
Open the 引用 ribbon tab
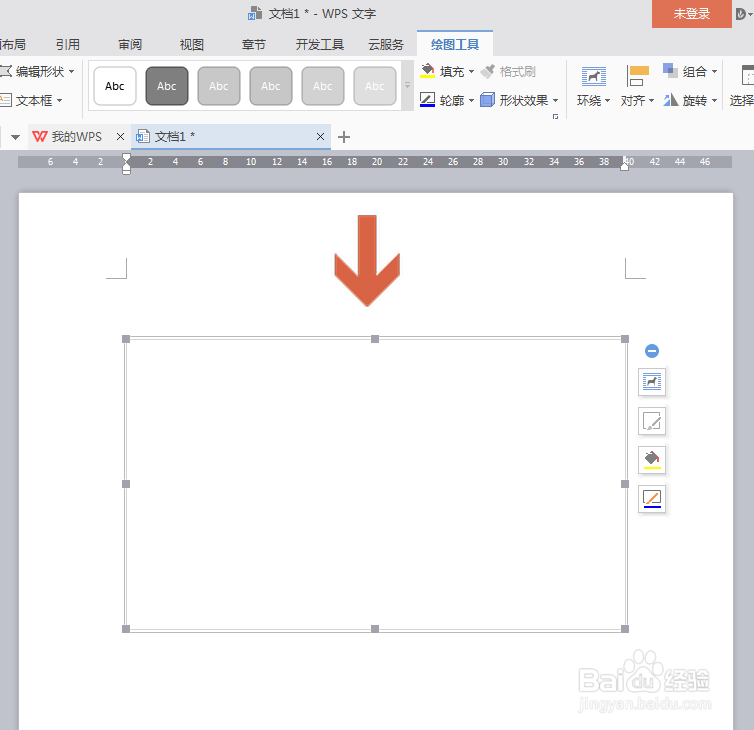pos(68,45)
